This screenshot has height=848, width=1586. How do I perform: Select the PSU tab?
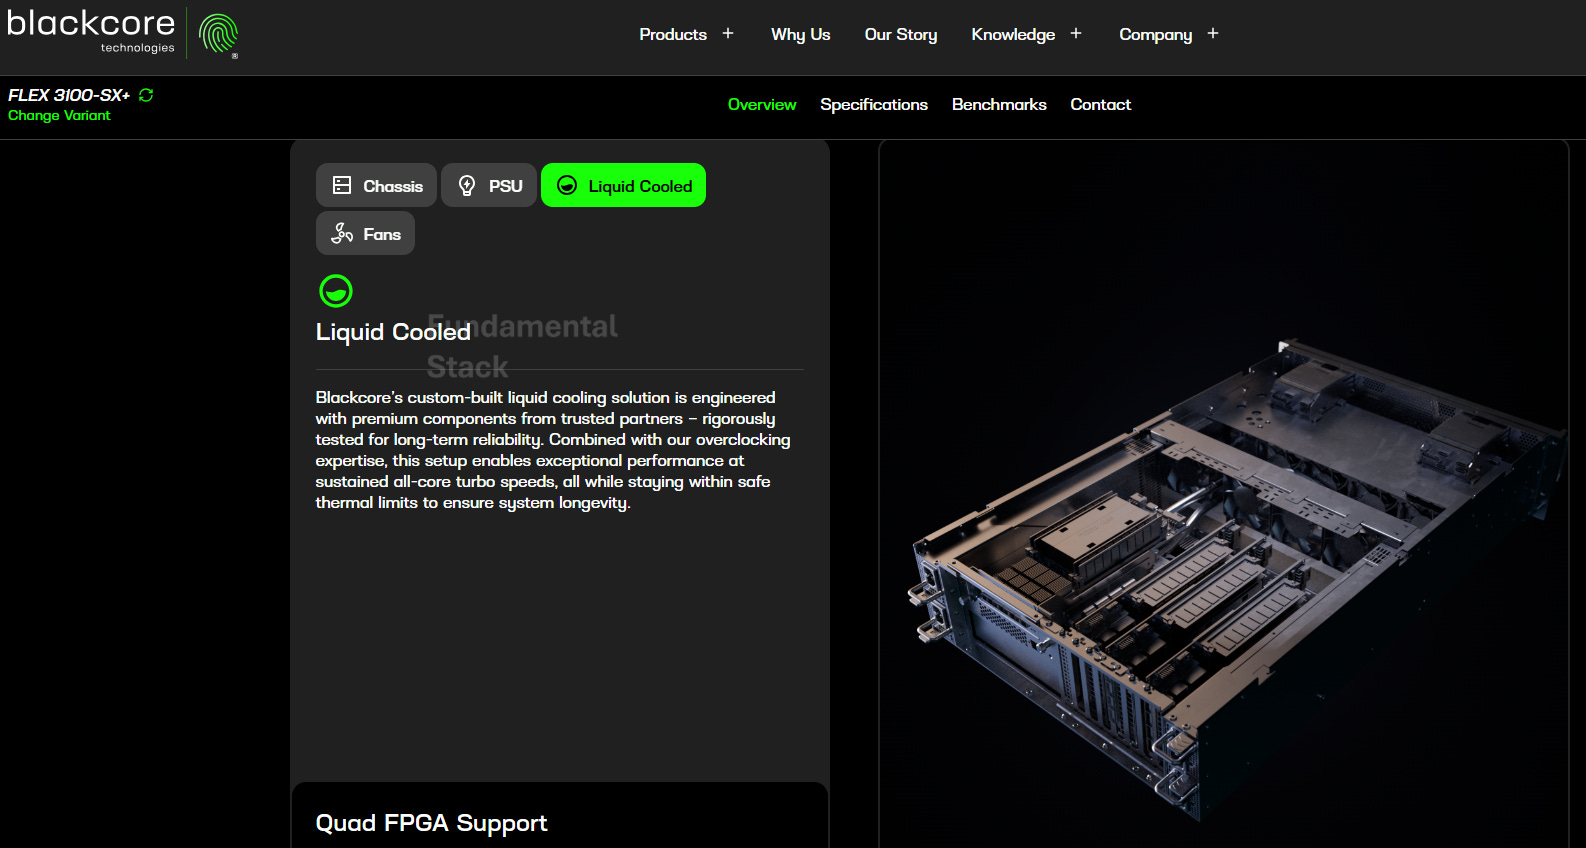click(x=489, y=185)
